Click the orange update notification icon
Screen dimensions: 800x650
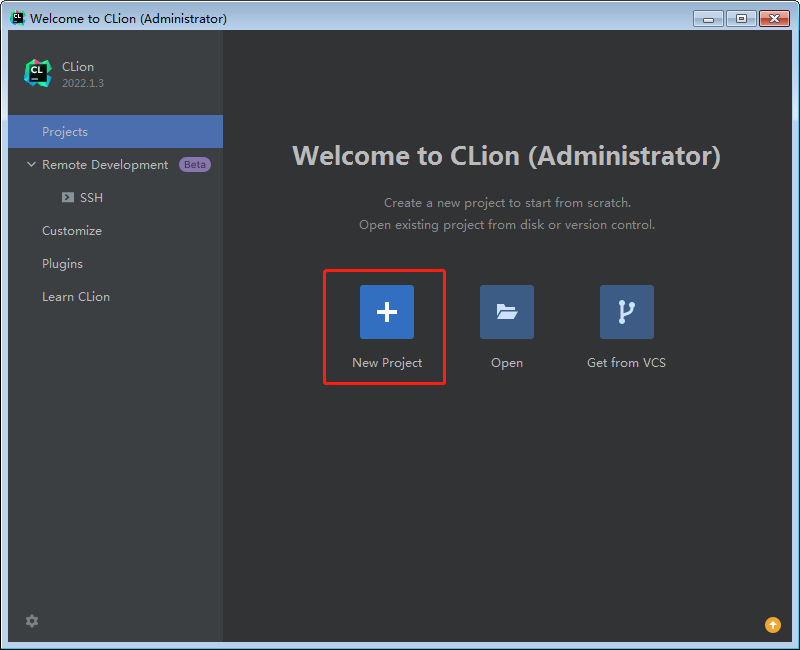[772, 625]
